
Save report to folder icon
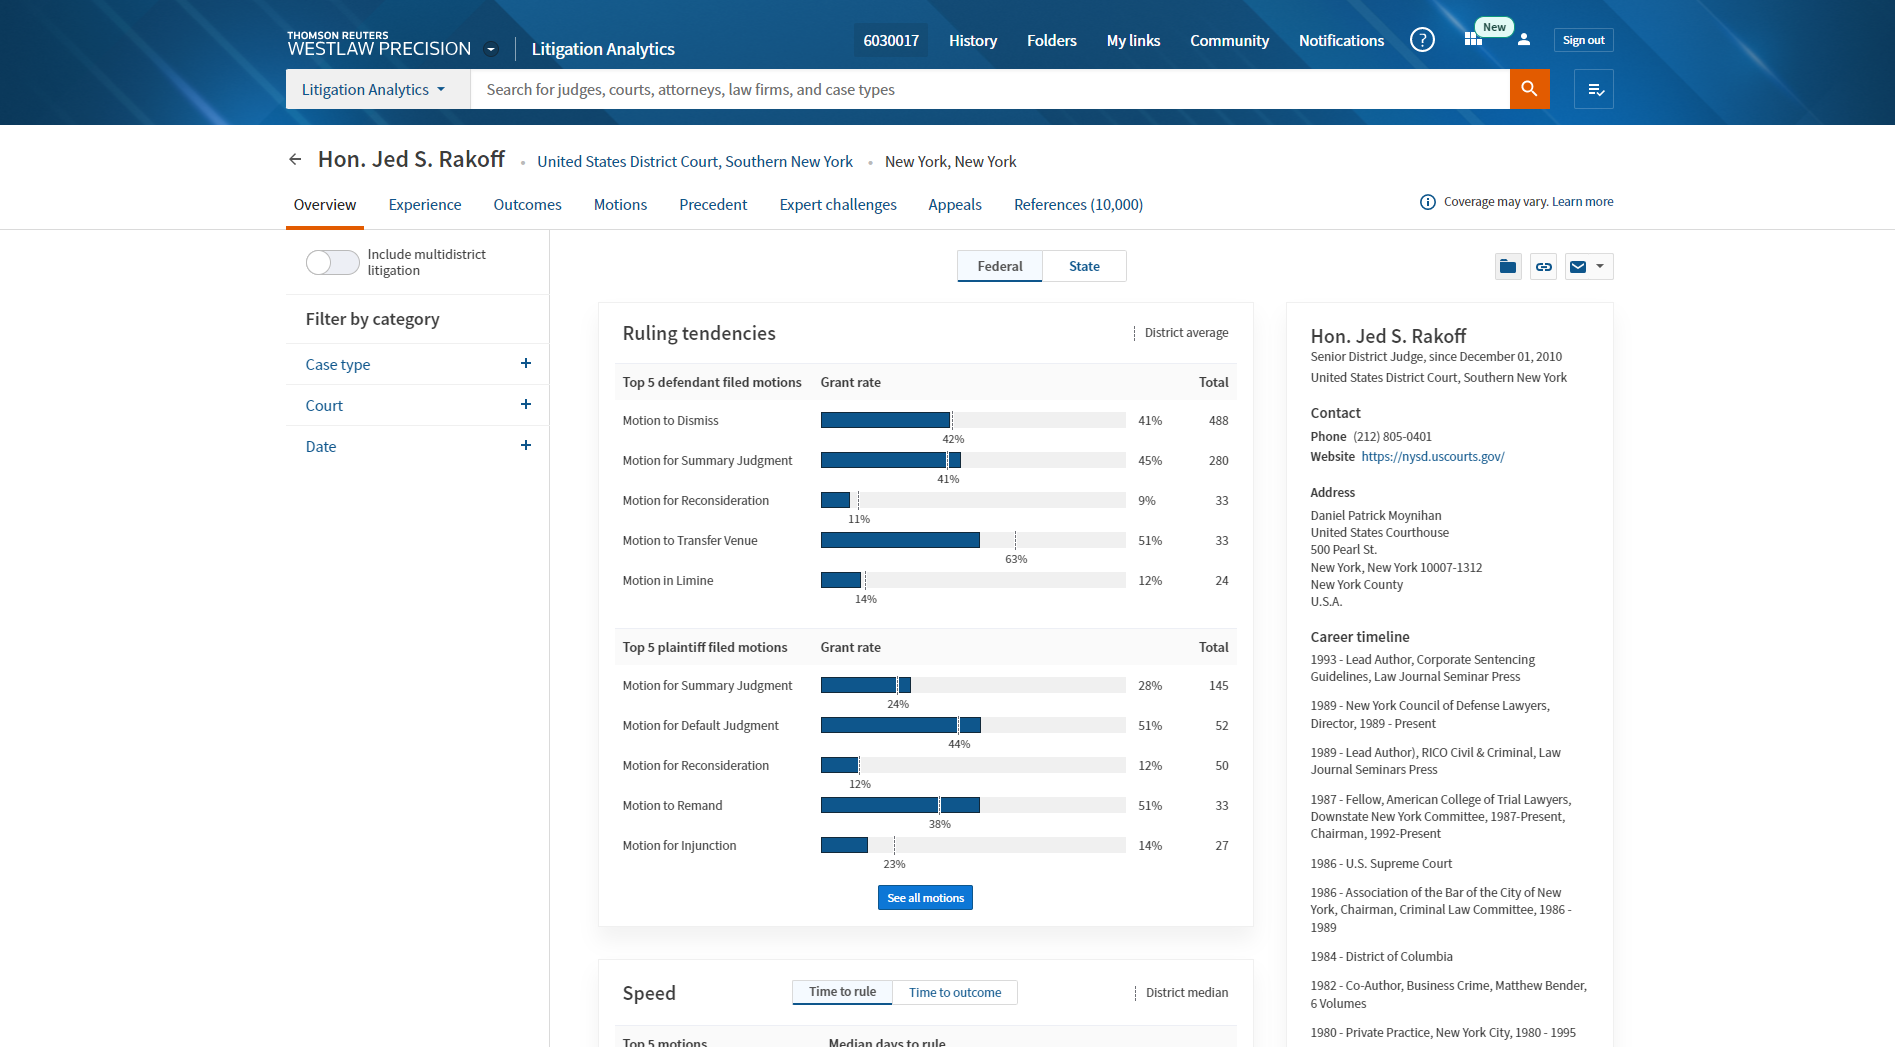[x=1508, y=267]
